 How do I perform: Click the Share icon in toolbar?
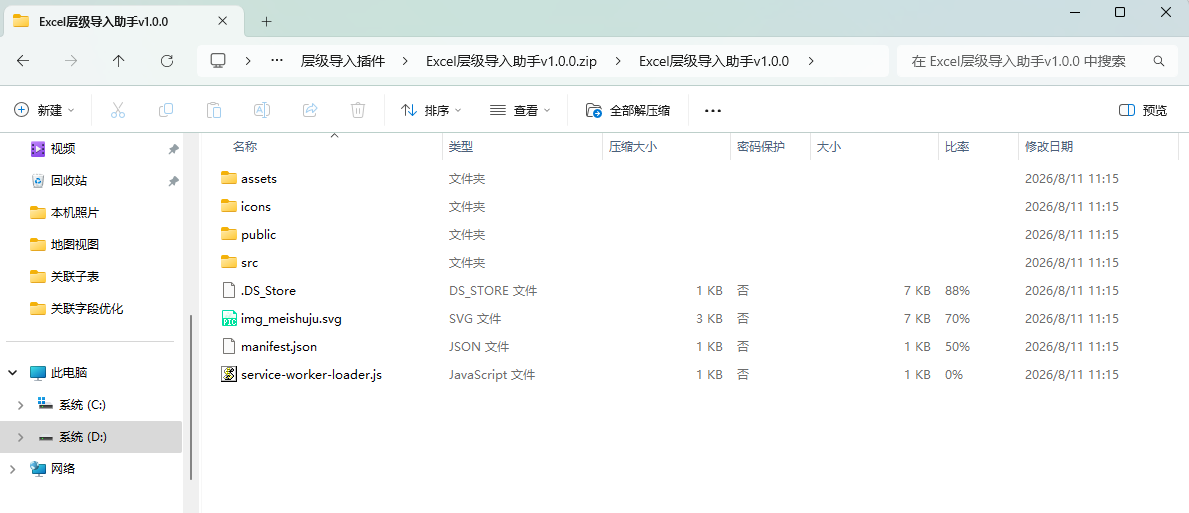point(309,110)
